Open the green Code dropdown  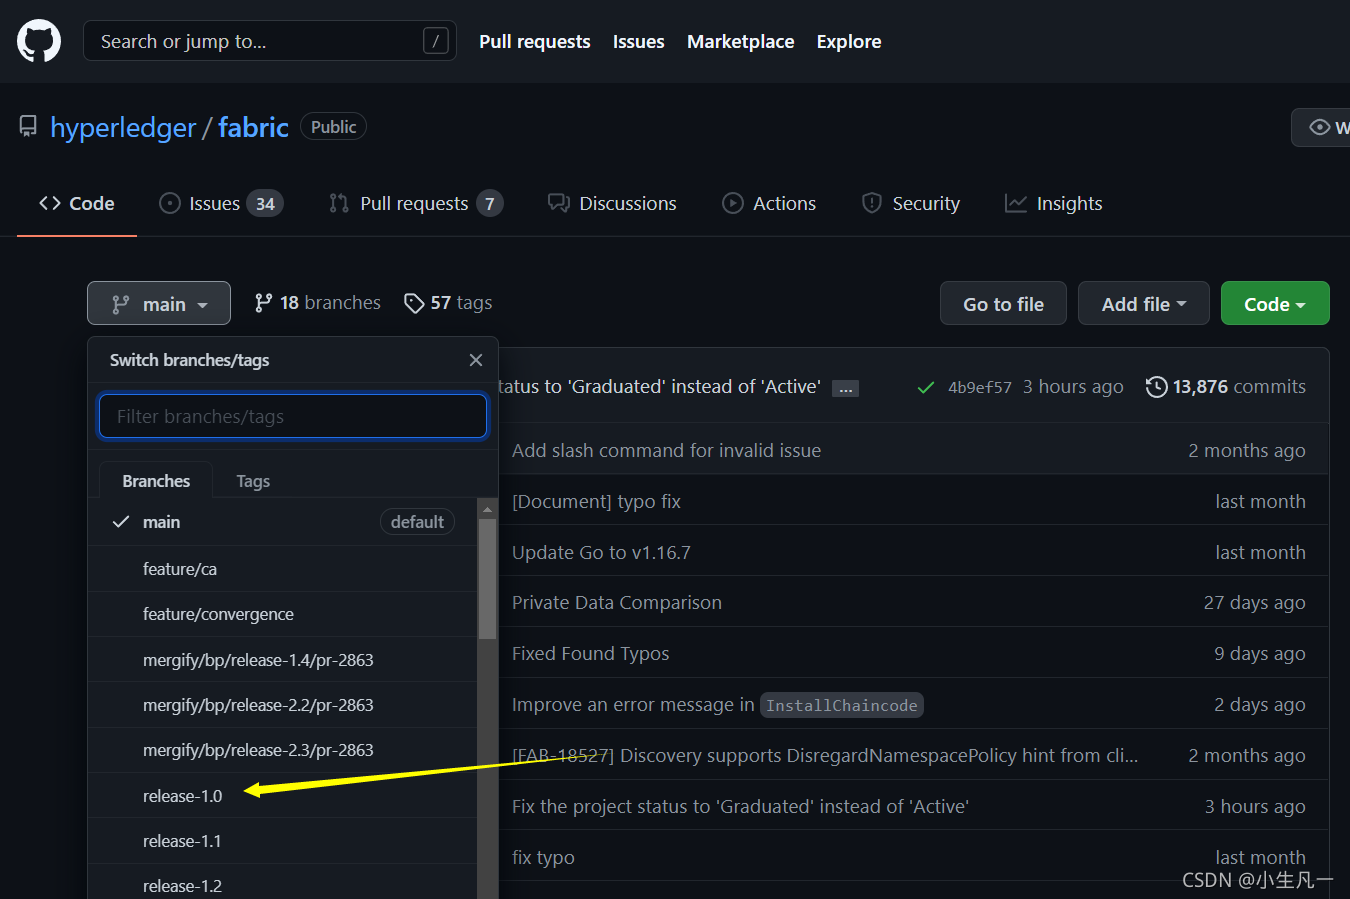(x=1275, y=303)
